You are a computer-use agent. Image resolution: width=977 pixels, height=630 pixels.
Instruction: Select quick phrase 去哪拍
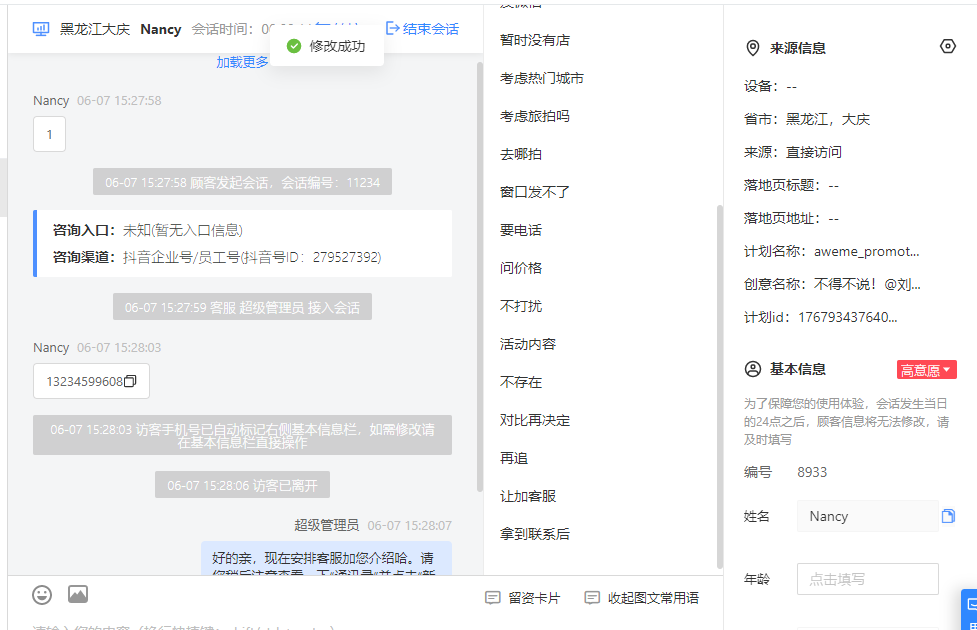[x=521, y=154]
